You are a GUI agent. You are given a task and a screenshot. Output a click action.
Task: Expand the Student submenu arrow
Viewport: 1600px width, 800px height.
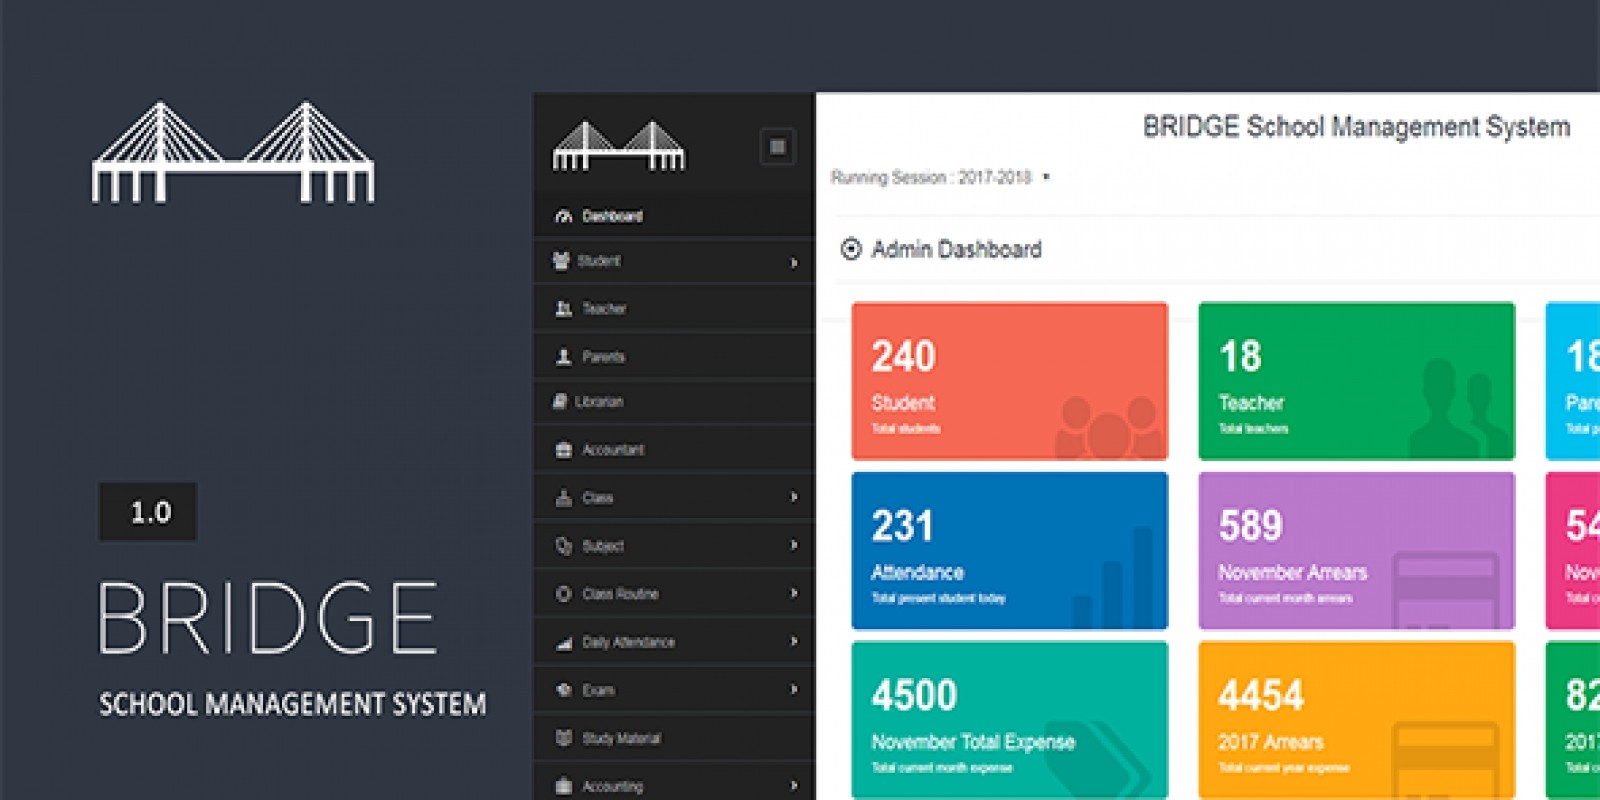(x=794, y=262)
